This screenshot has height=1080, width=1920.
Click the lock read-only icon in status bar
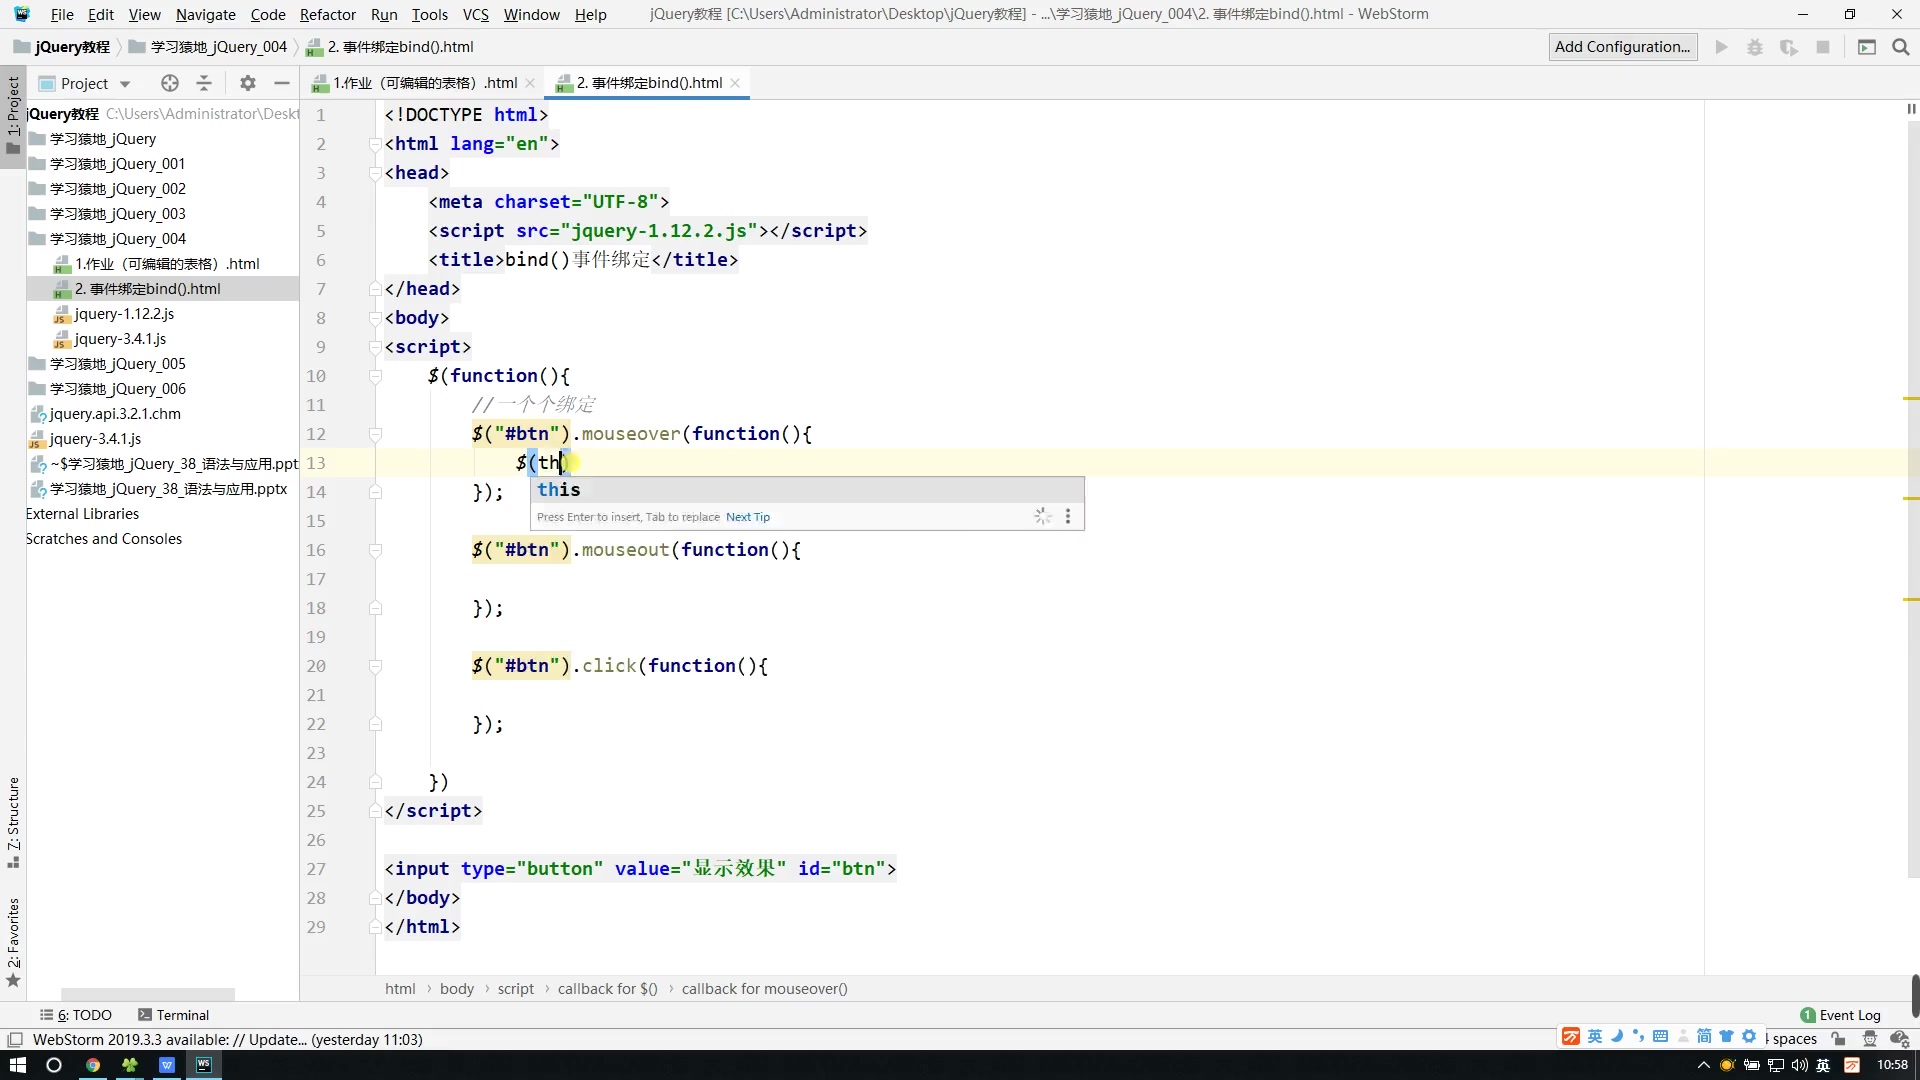tap(1838, 1040)
